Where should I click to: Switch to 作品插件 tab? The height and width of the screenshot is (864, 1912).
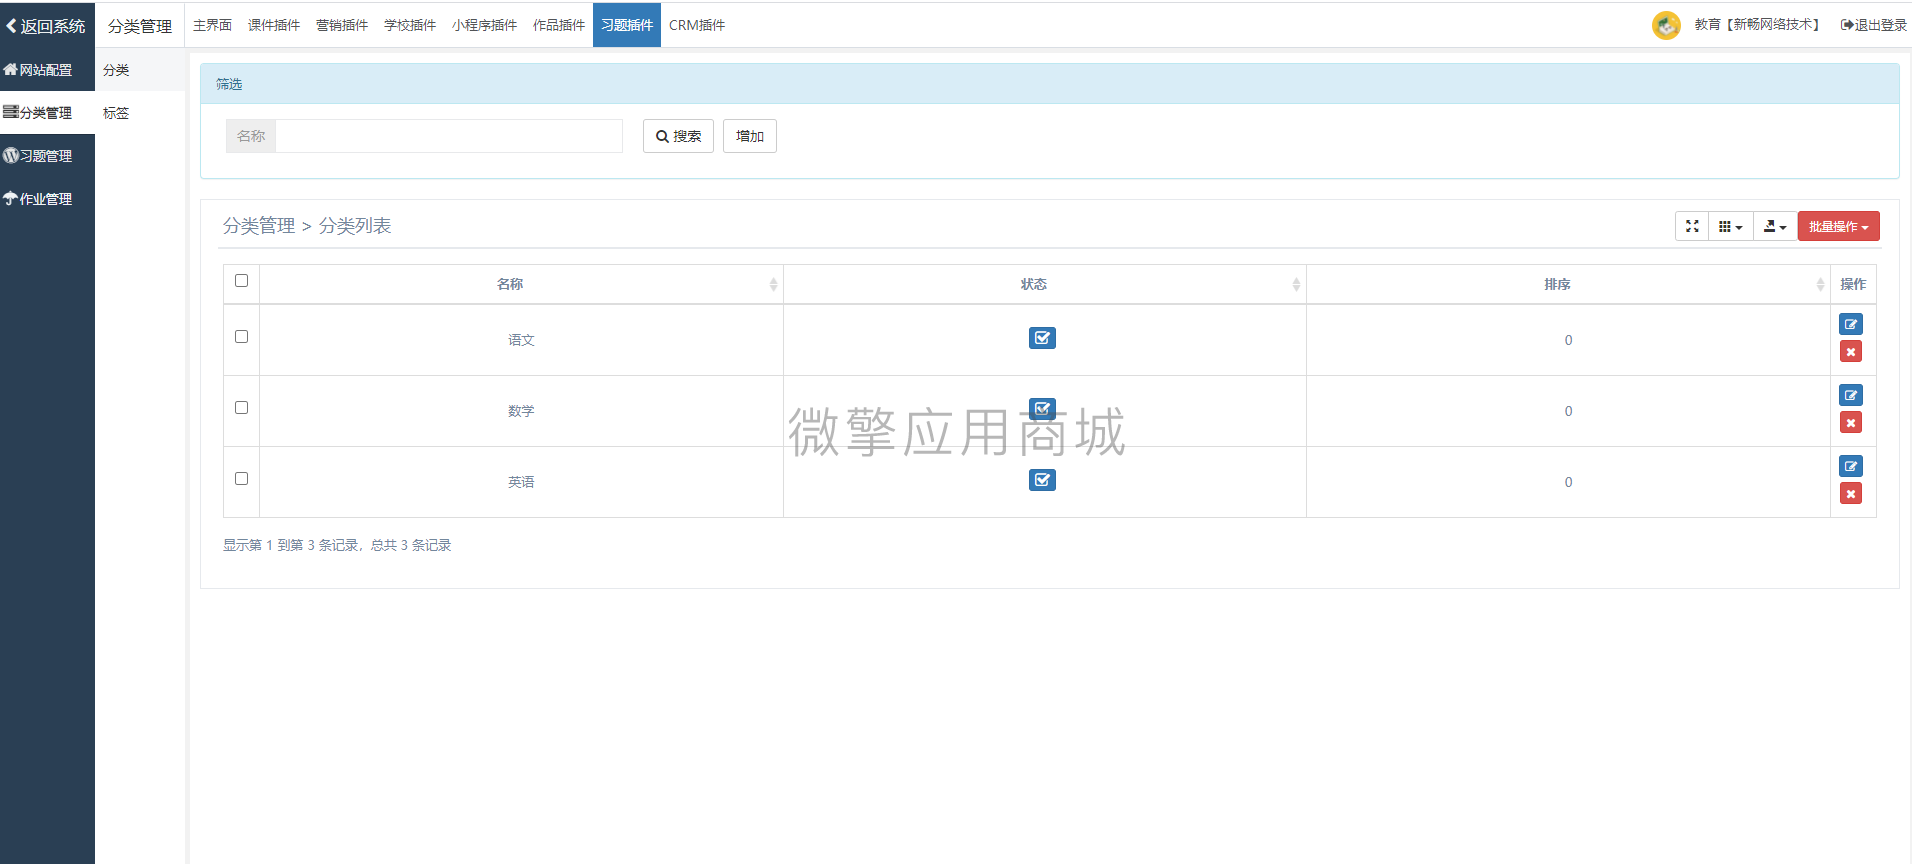coord(559,25)
